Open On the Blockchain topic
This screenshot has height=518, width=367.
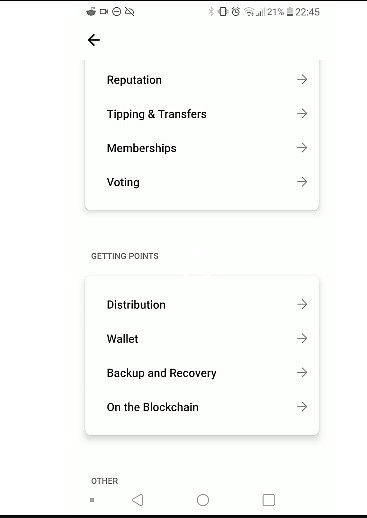click(202, 407)
